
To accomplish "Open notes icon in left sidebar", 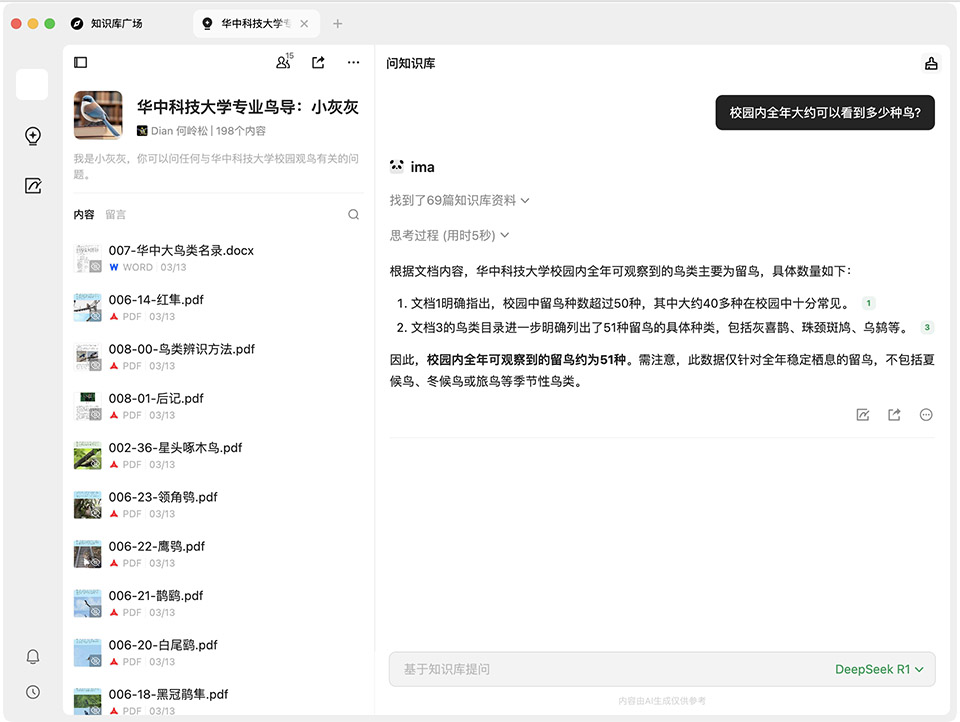I will 33,186.
